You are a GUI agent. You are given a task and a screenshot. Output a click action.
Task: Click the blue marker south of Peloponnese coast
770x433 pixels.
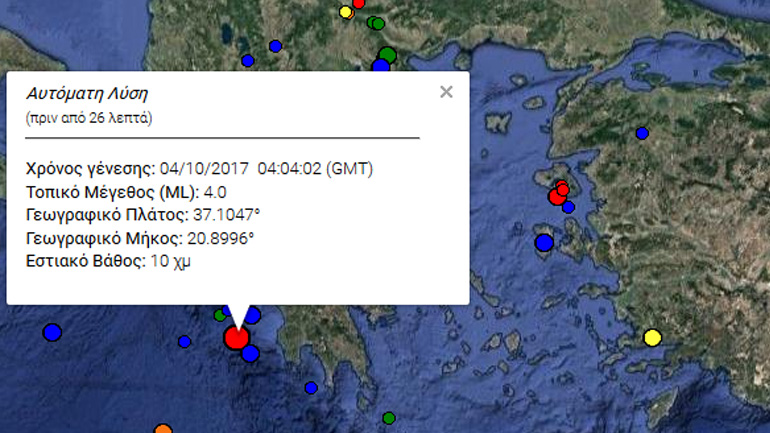(311, 388)
